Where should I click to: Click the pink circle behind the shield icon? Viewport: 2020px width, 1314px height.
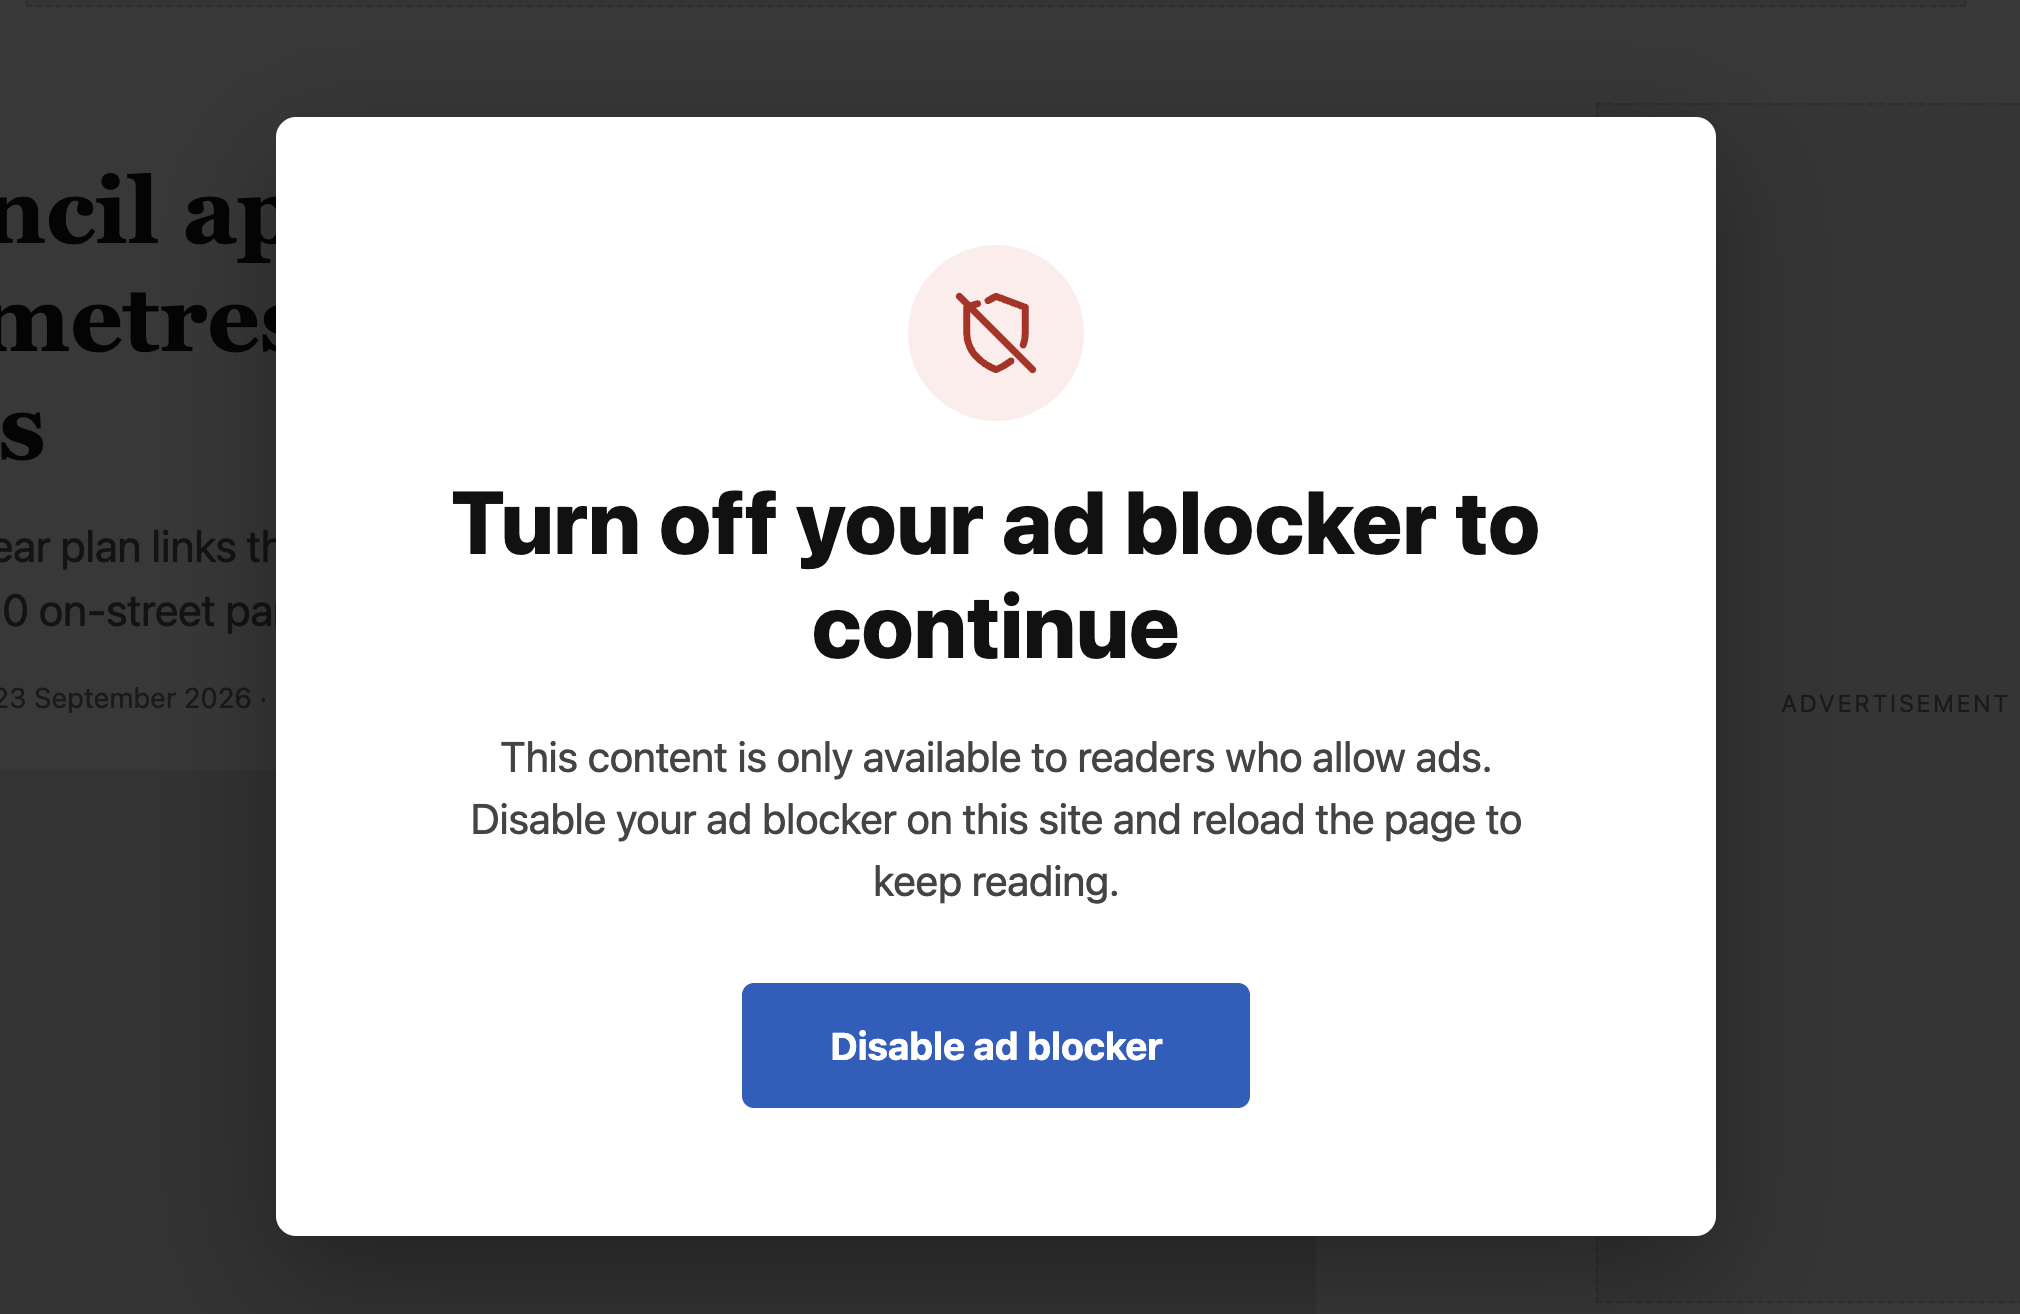996,333
